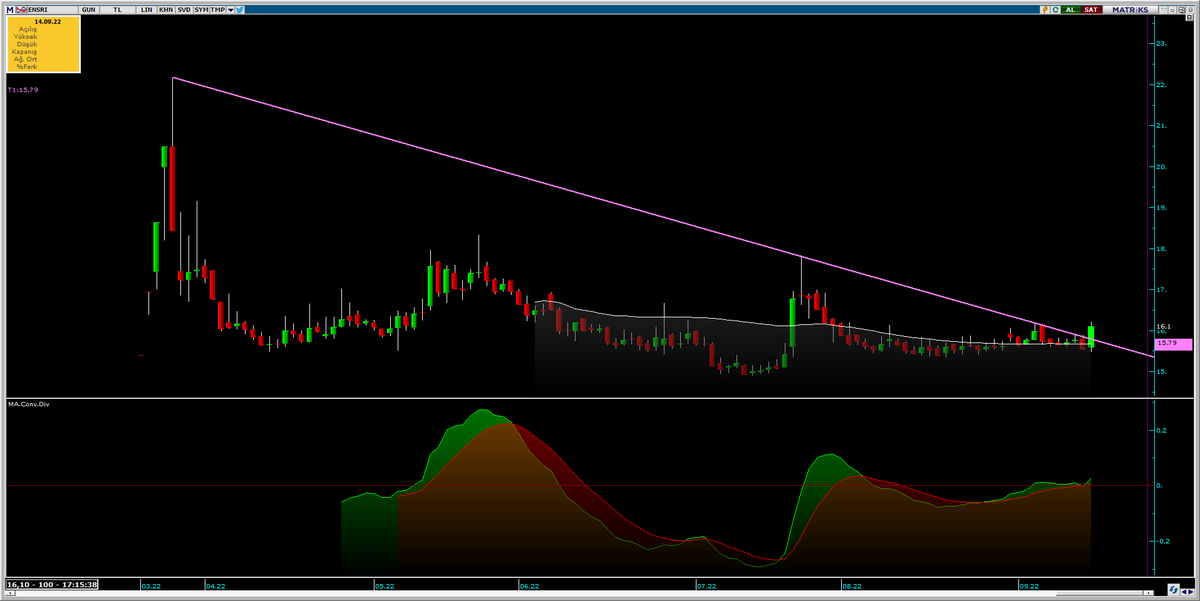Screen dimensions: 1200x601
Task: Click the Yüksek label in info box
Action: point(26,36)
